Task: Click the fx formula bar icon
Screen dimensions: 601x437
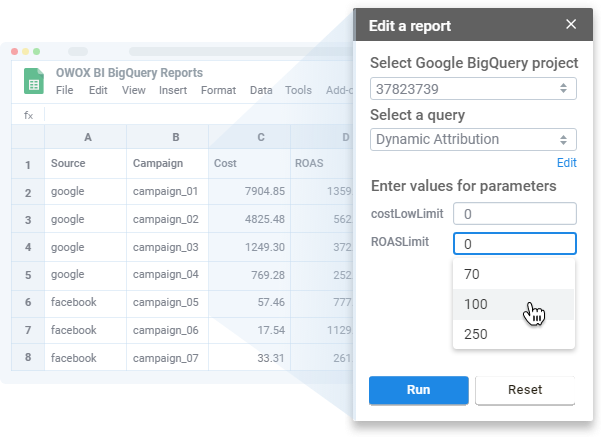Action: pos(28,115)
